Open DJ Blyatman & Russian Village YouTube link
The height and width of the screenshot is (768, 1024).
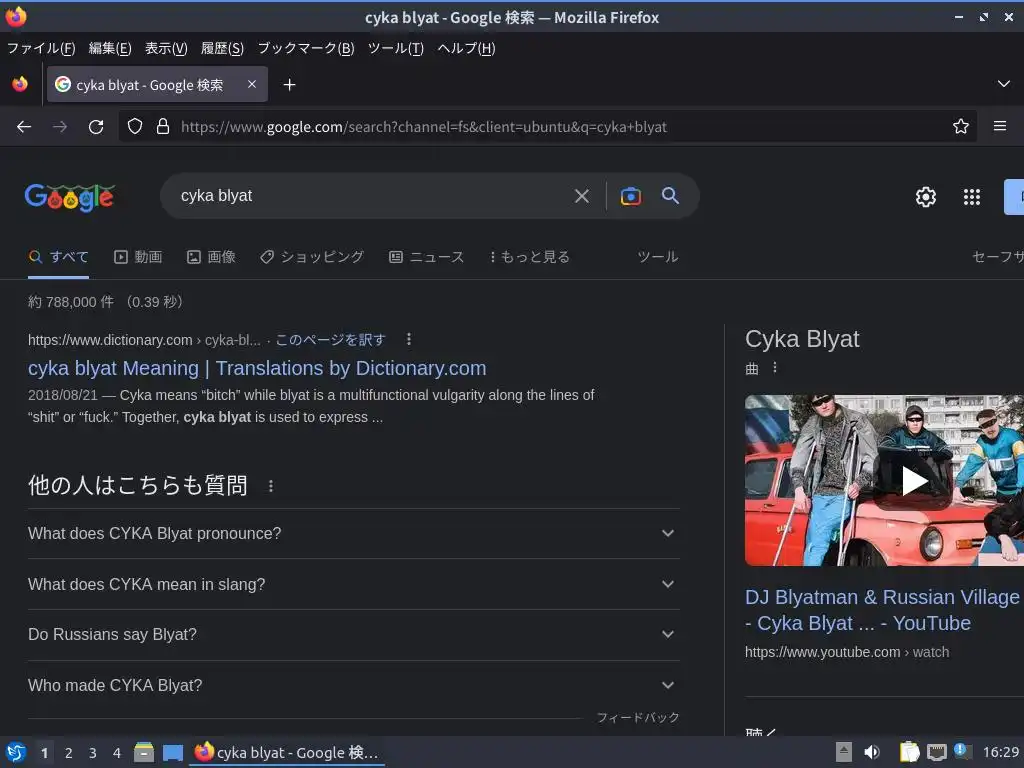(882, 610)
